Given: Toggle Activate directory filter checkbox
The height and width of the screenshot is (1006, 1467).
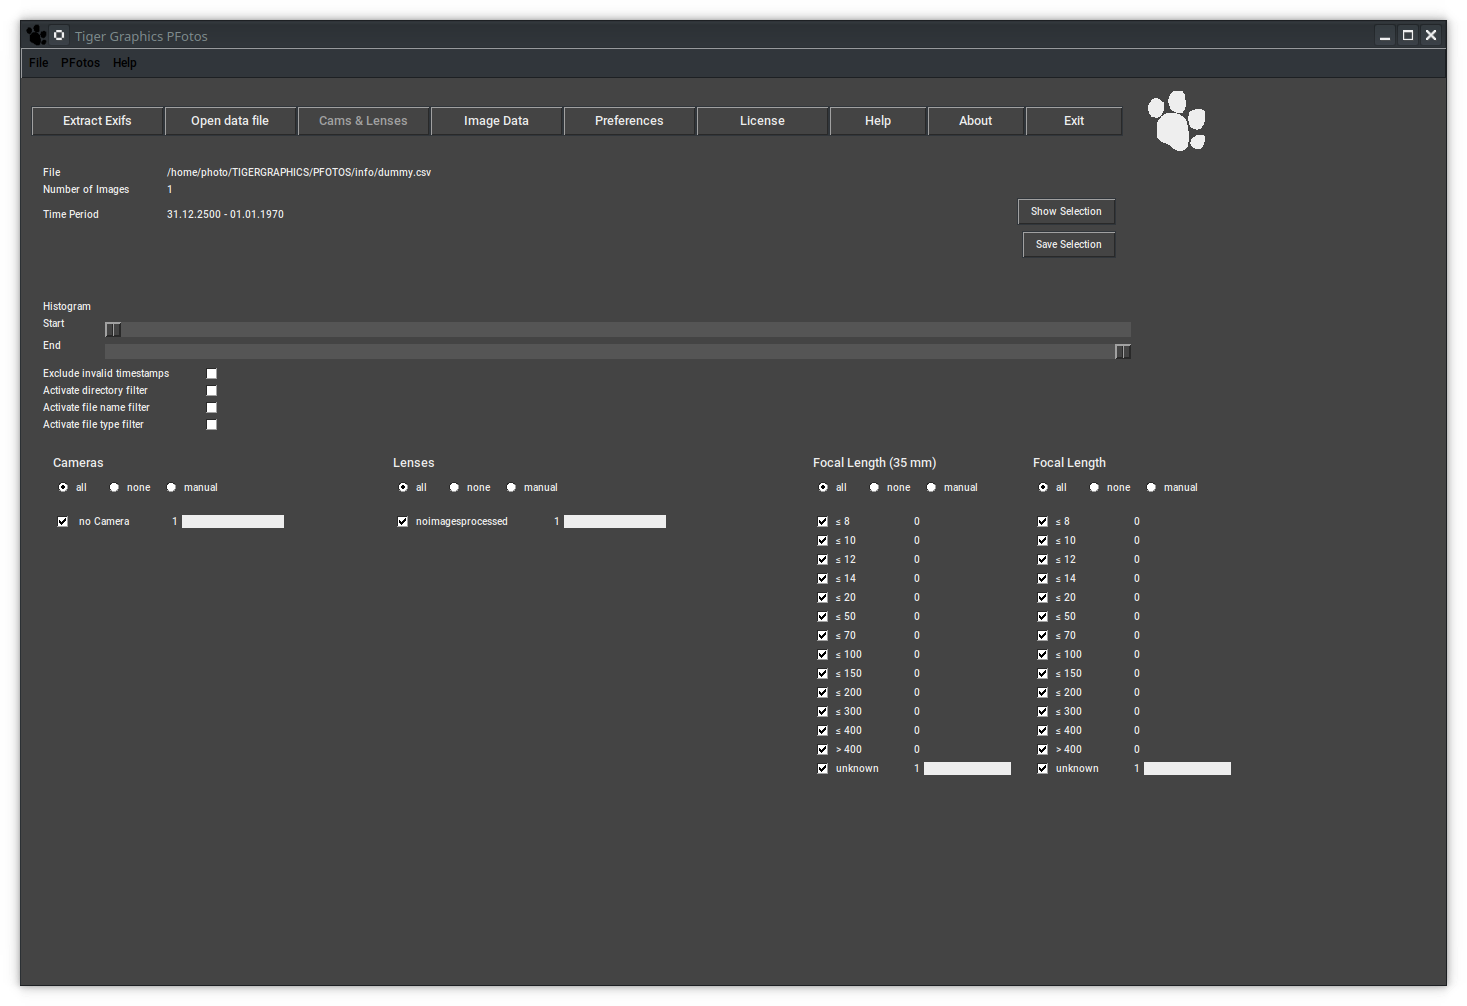Looking at the screenshot, I should point(212,391).
